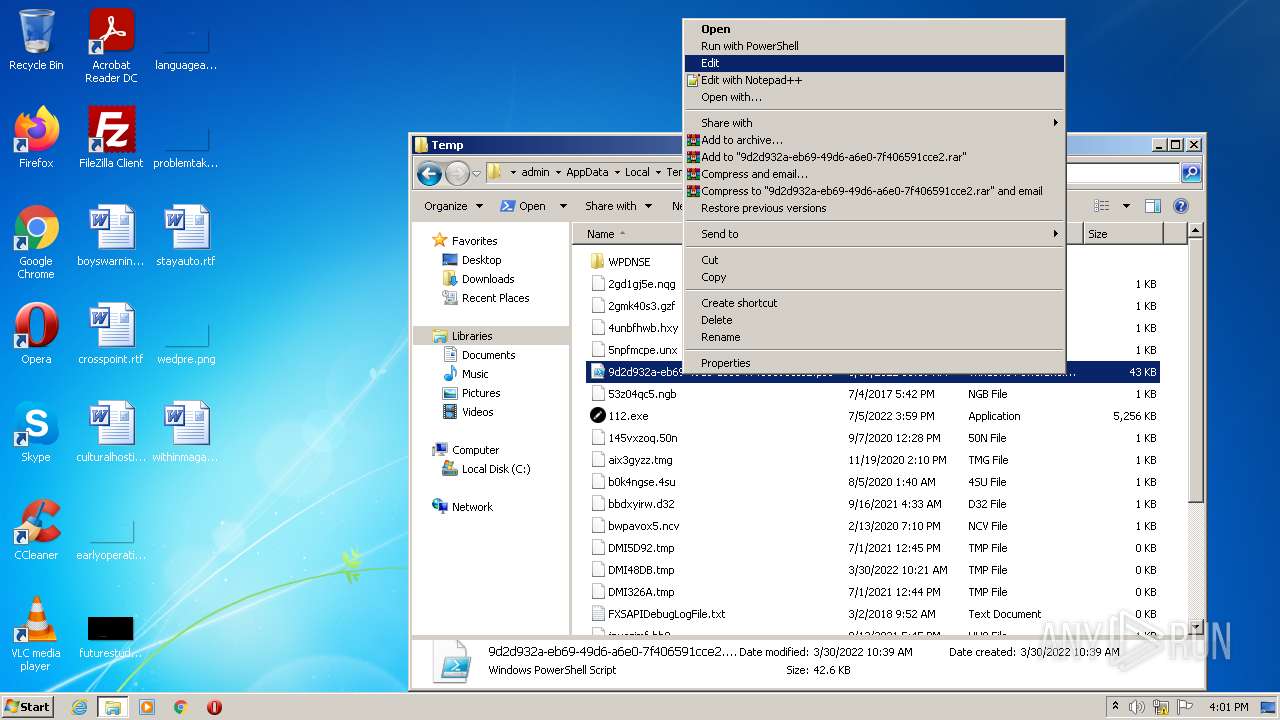The image size is (1280, 720).
Task: Expand Local breadcrumb dropdown arrow
Action: (658, 172)
